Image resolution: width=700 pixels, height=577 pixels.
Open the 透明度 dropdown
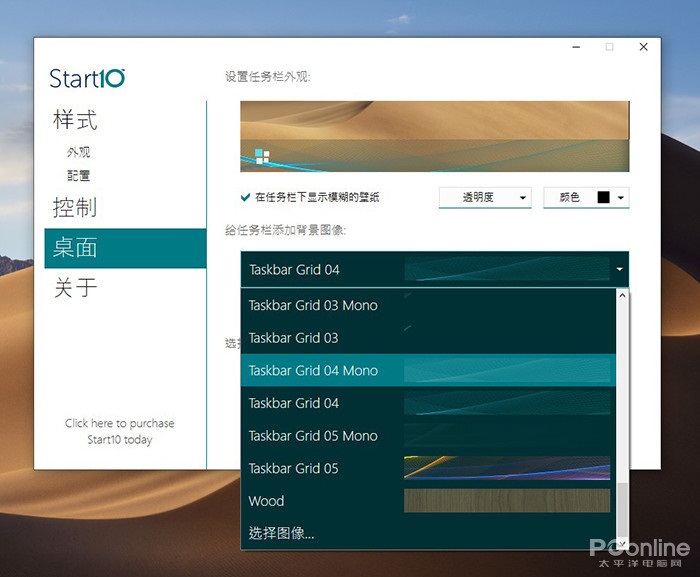click(x=485, y=198)
